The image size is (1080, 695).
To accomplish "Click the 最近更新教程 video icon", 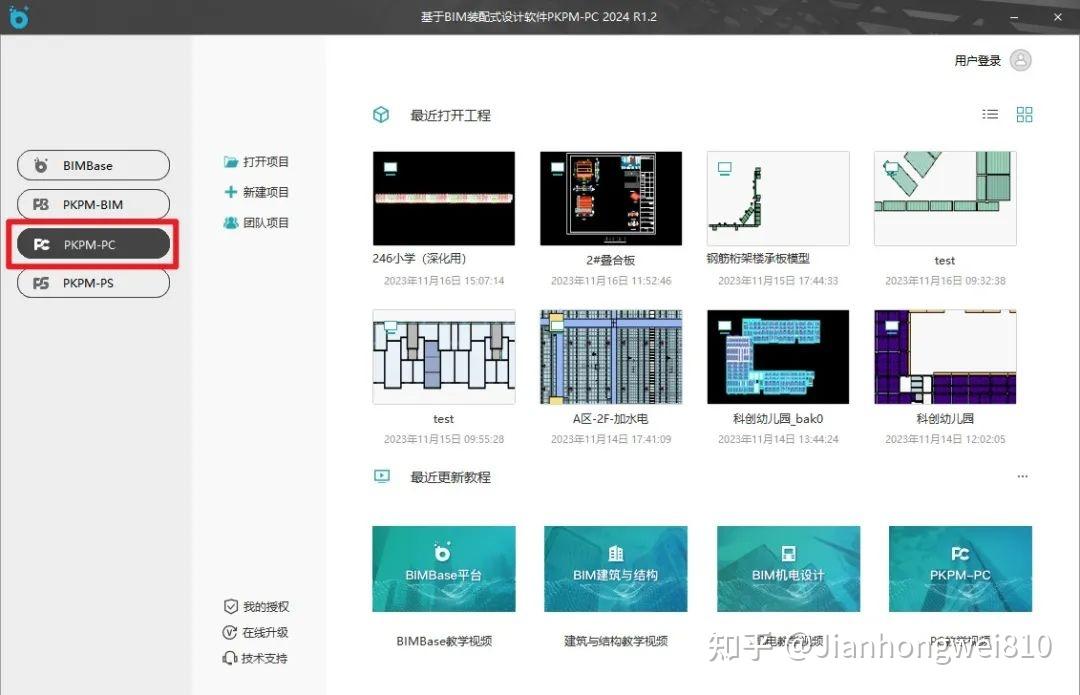I will click(x=381, y=477).
